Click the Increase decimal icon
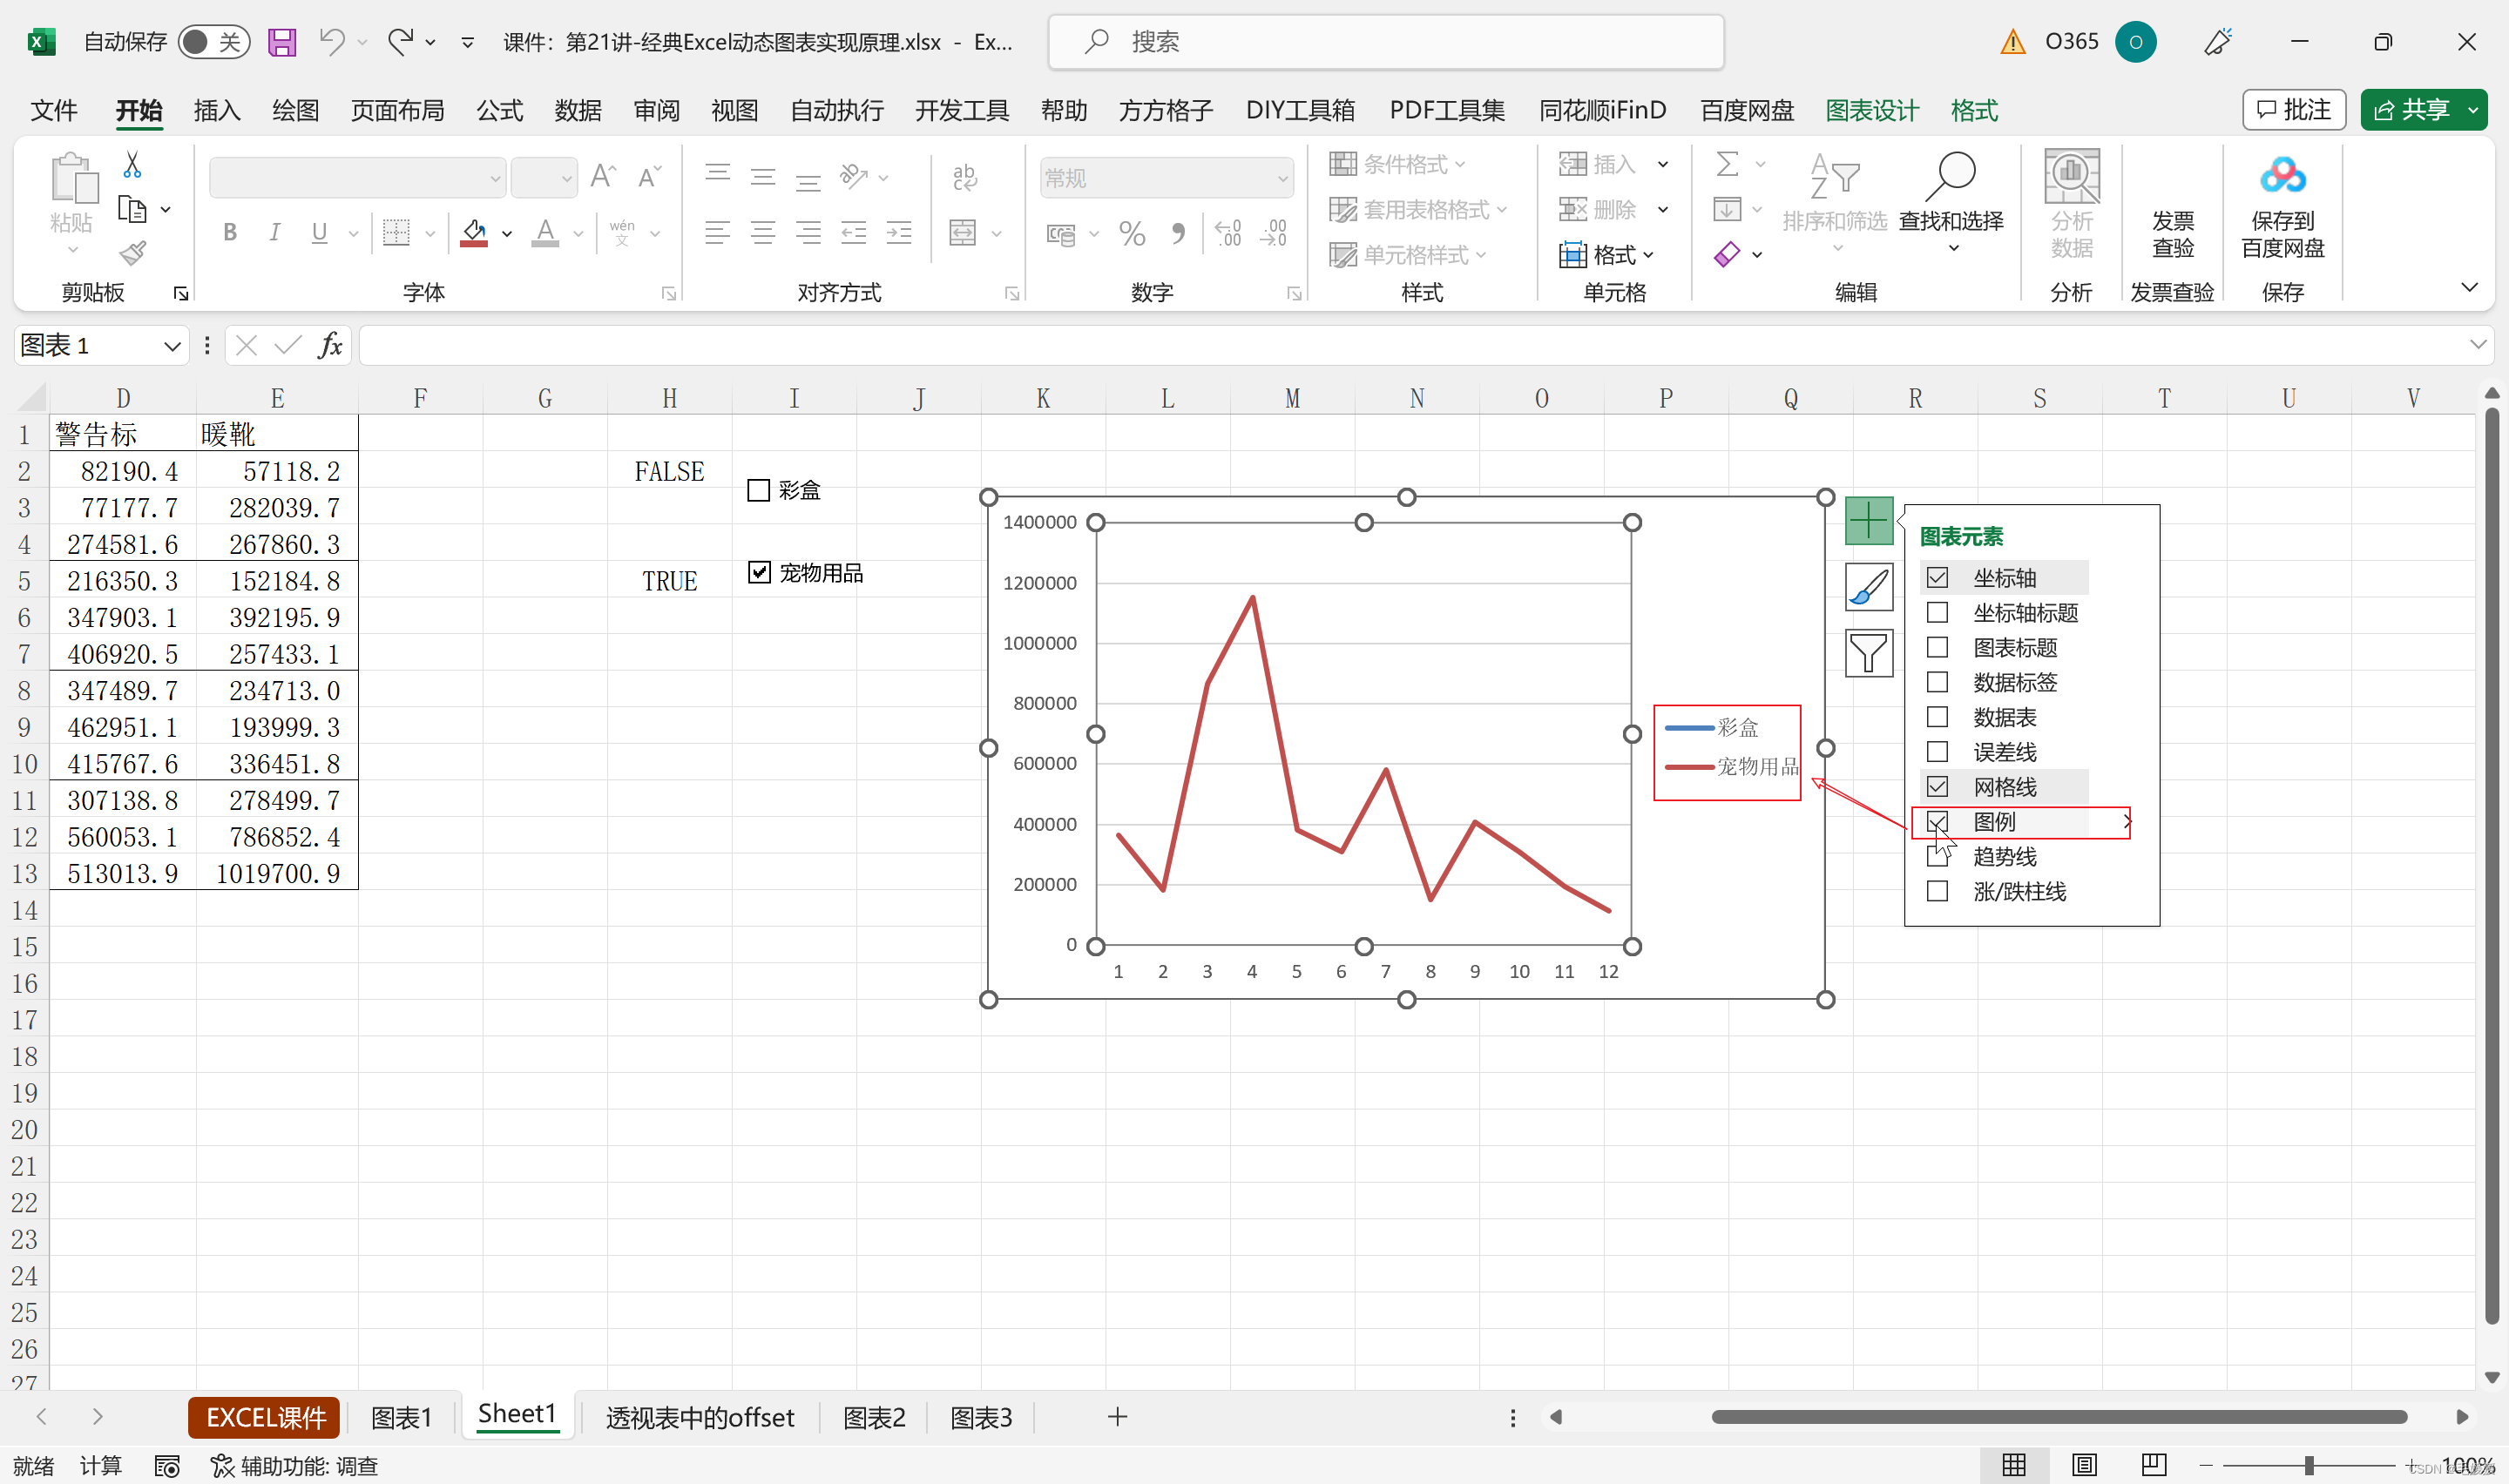Image resolution: width=2509 pixels, height=1484 pixels. [x=1228, y=234]
